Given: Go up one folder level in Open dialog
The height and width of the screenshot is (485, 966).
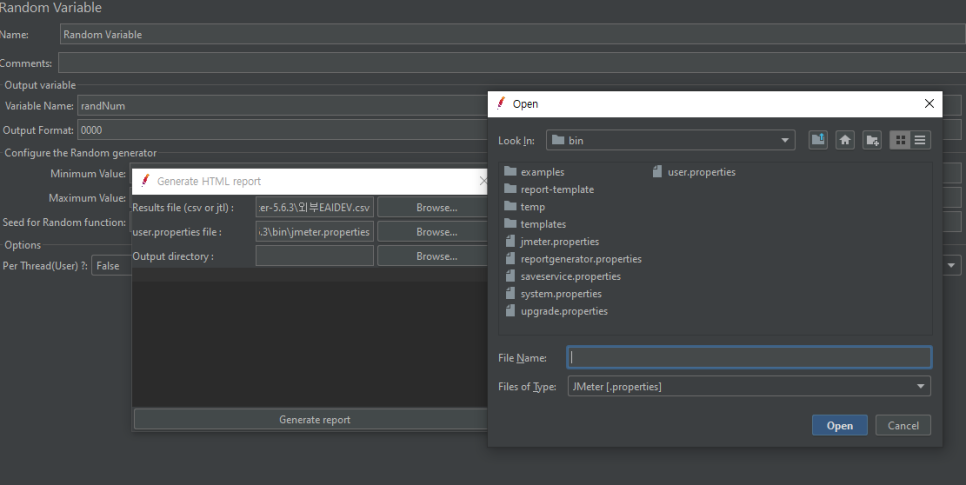Looking at the screenshot, I should click(x=818, y=140).
